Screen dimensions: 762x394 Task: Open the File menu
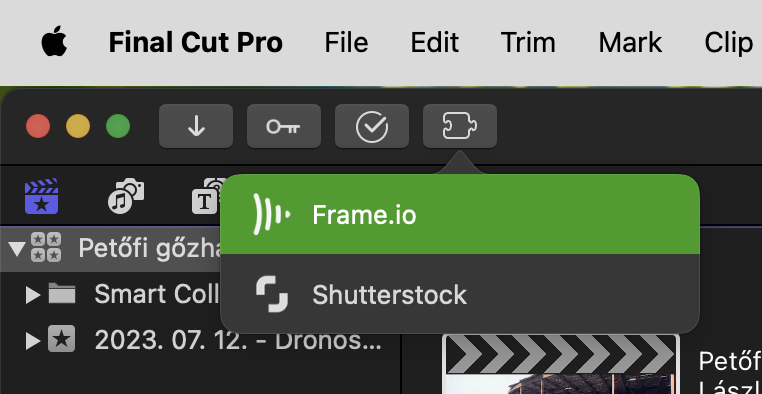coord(346,42)
